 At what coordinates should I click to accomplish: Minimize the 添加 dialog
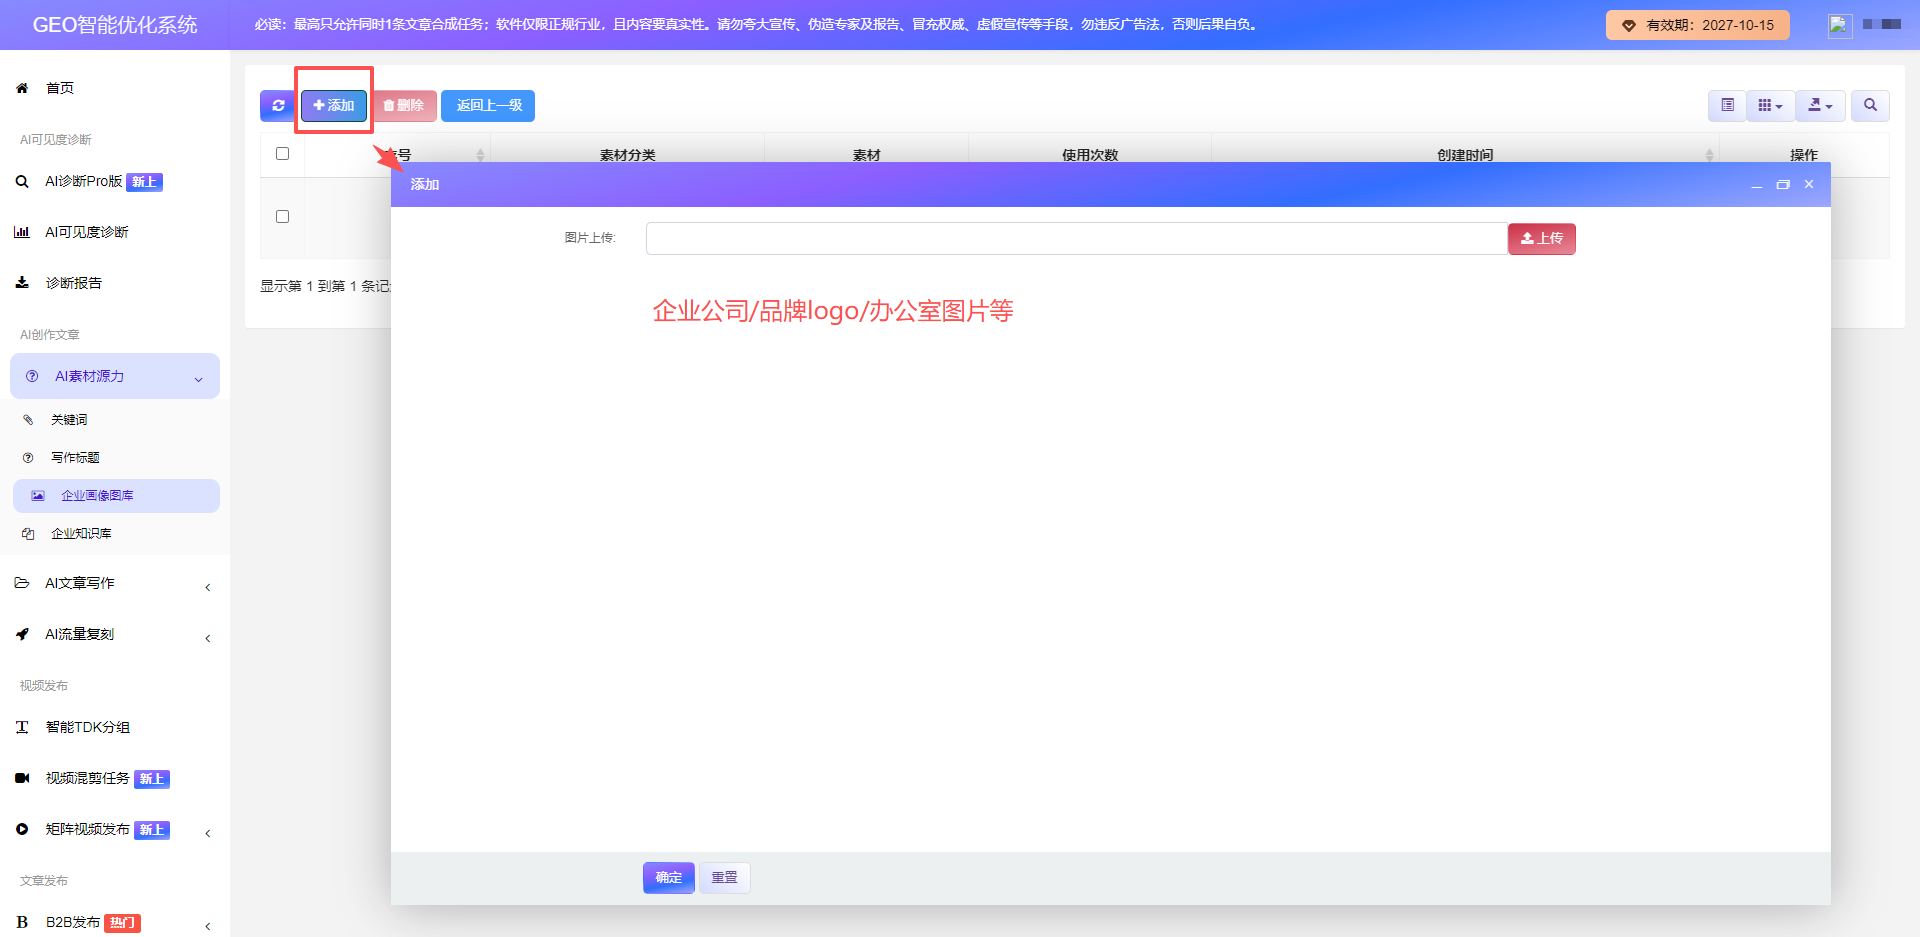(x=1756, y=185)
